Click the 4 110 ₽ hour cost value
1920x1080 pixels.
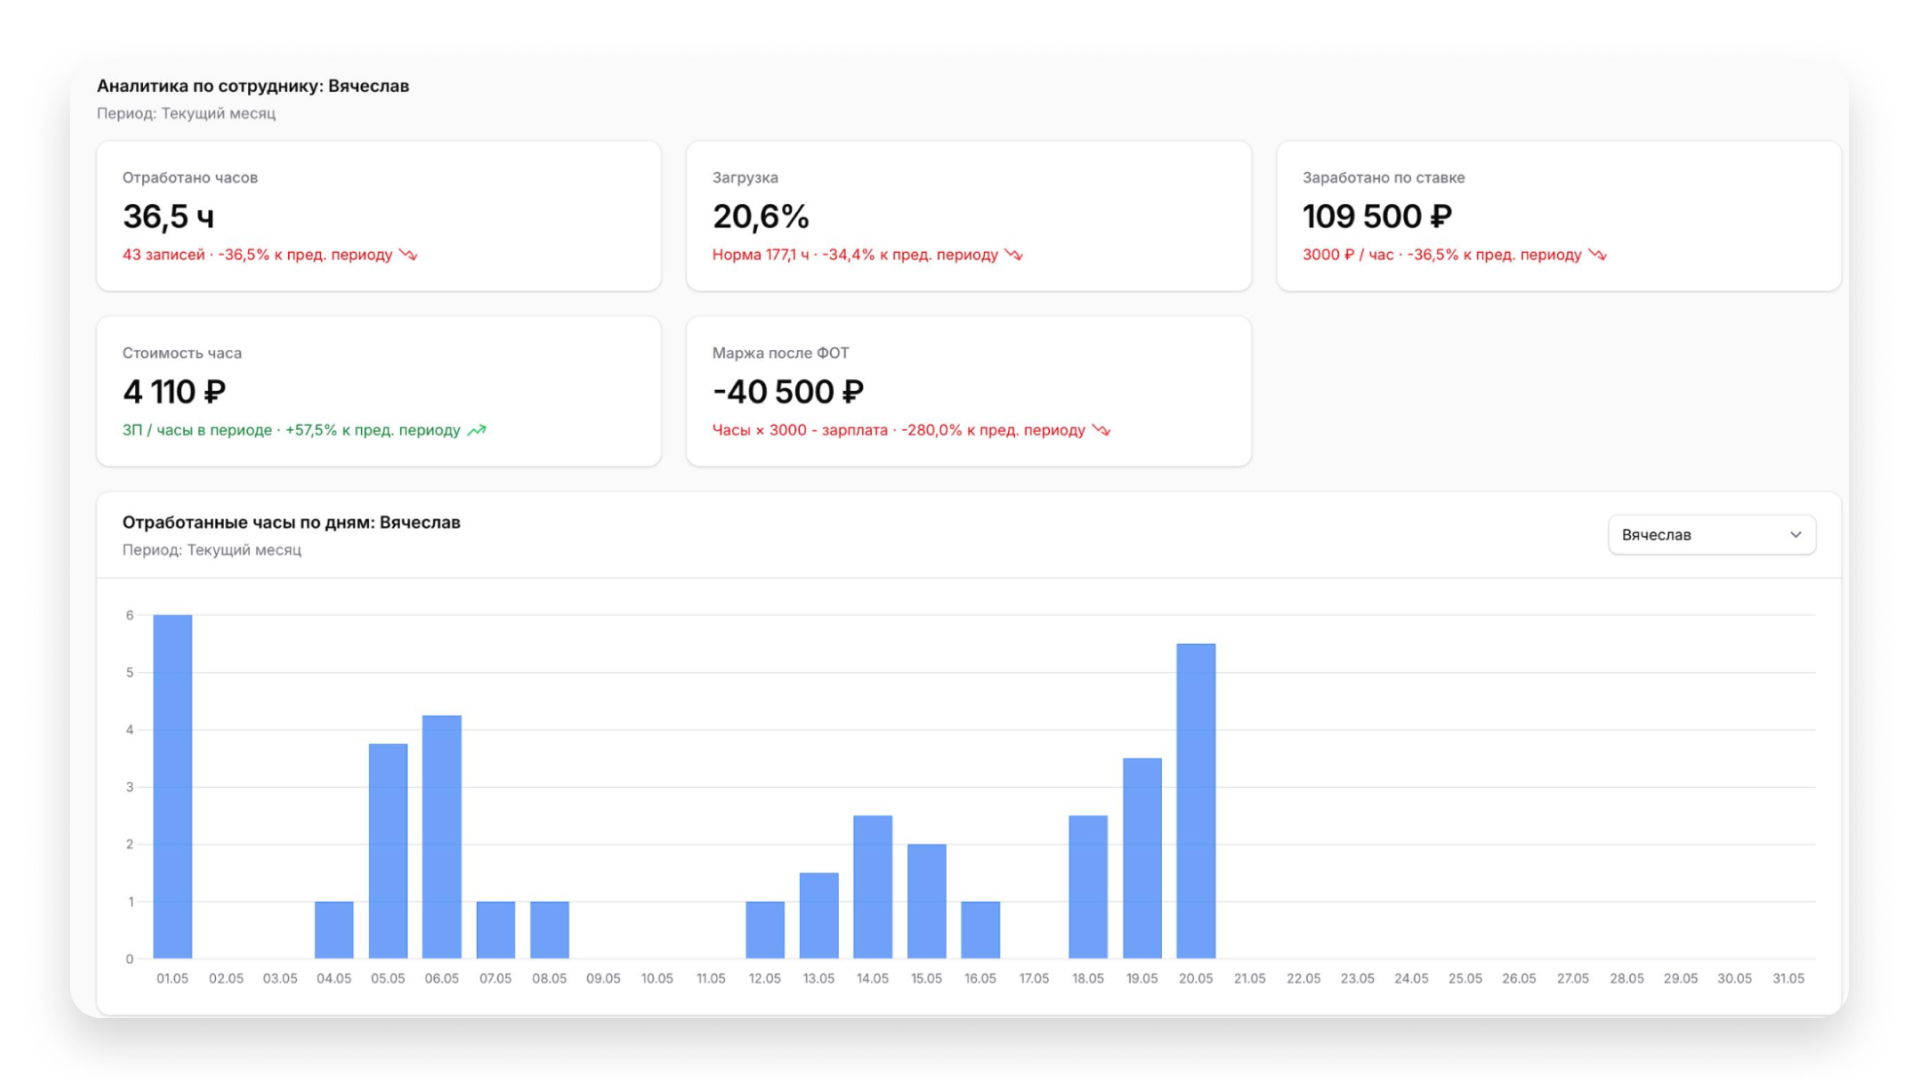point(174,391)
